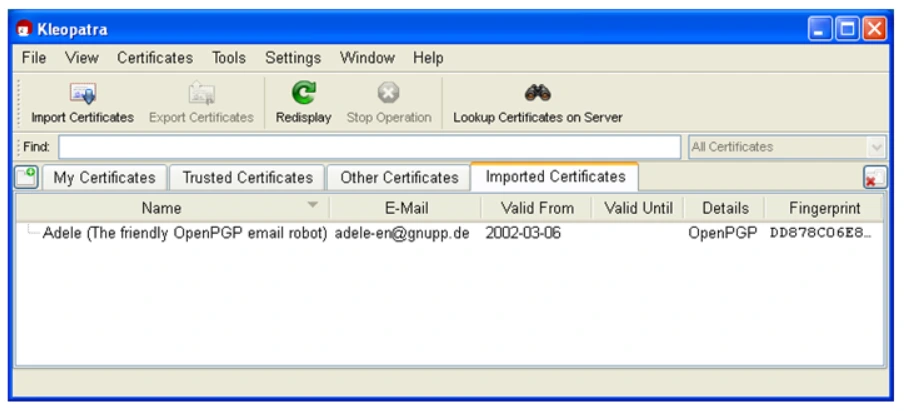
Task: Click the Find search input field
Action: click(369, 147)
